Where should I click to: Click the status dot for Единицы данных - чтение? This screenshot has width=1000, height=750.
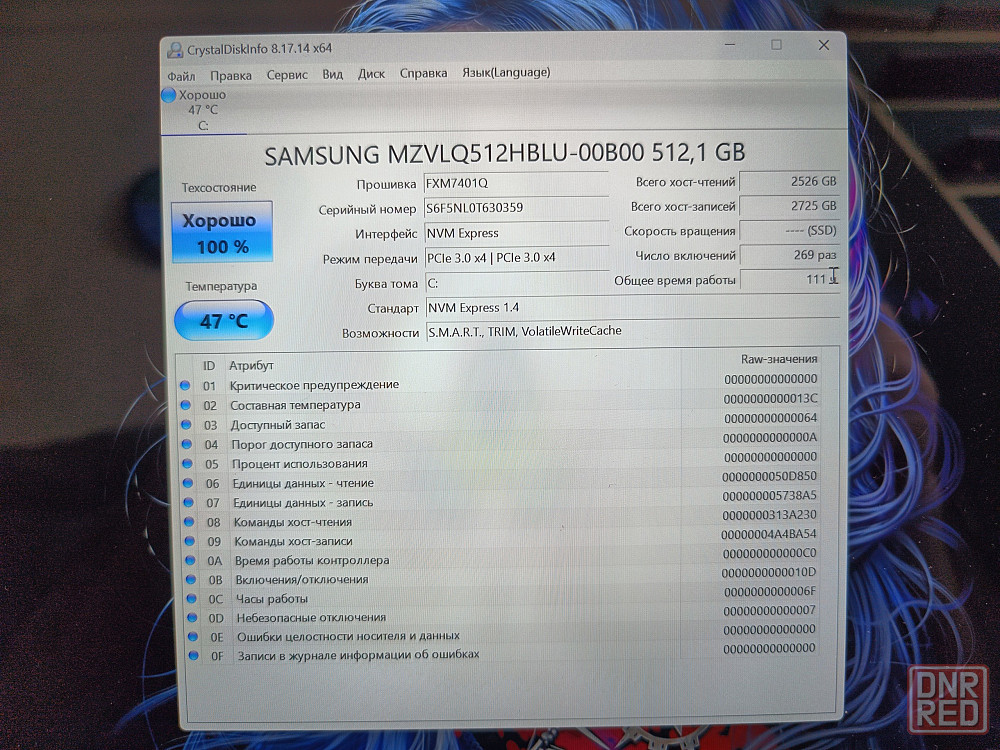pyautogui.click(x=188, y=483)
